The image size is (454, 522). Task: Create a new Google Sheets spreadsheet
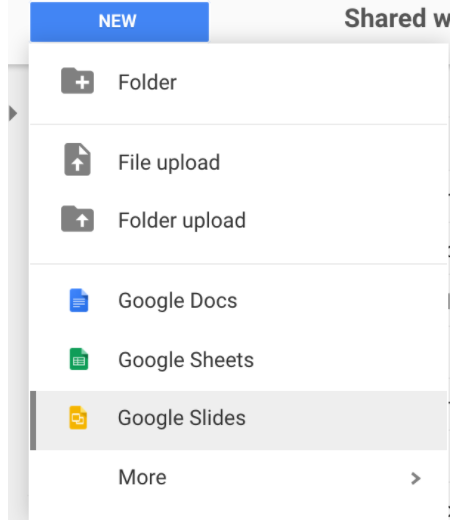(x=238, y=360)
